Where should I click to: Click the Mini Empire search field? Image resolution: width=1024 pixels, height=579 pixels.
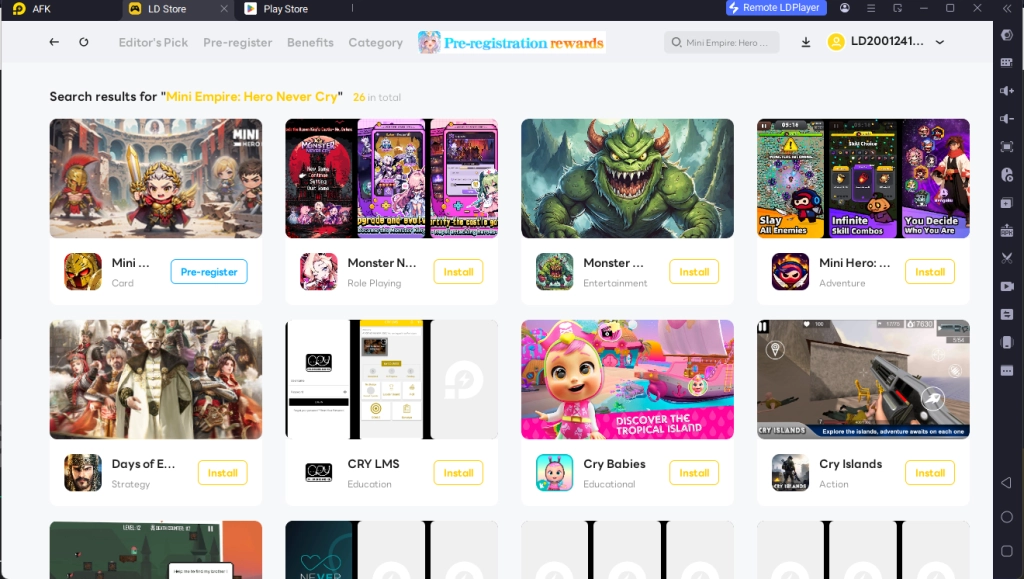(722, 42)
